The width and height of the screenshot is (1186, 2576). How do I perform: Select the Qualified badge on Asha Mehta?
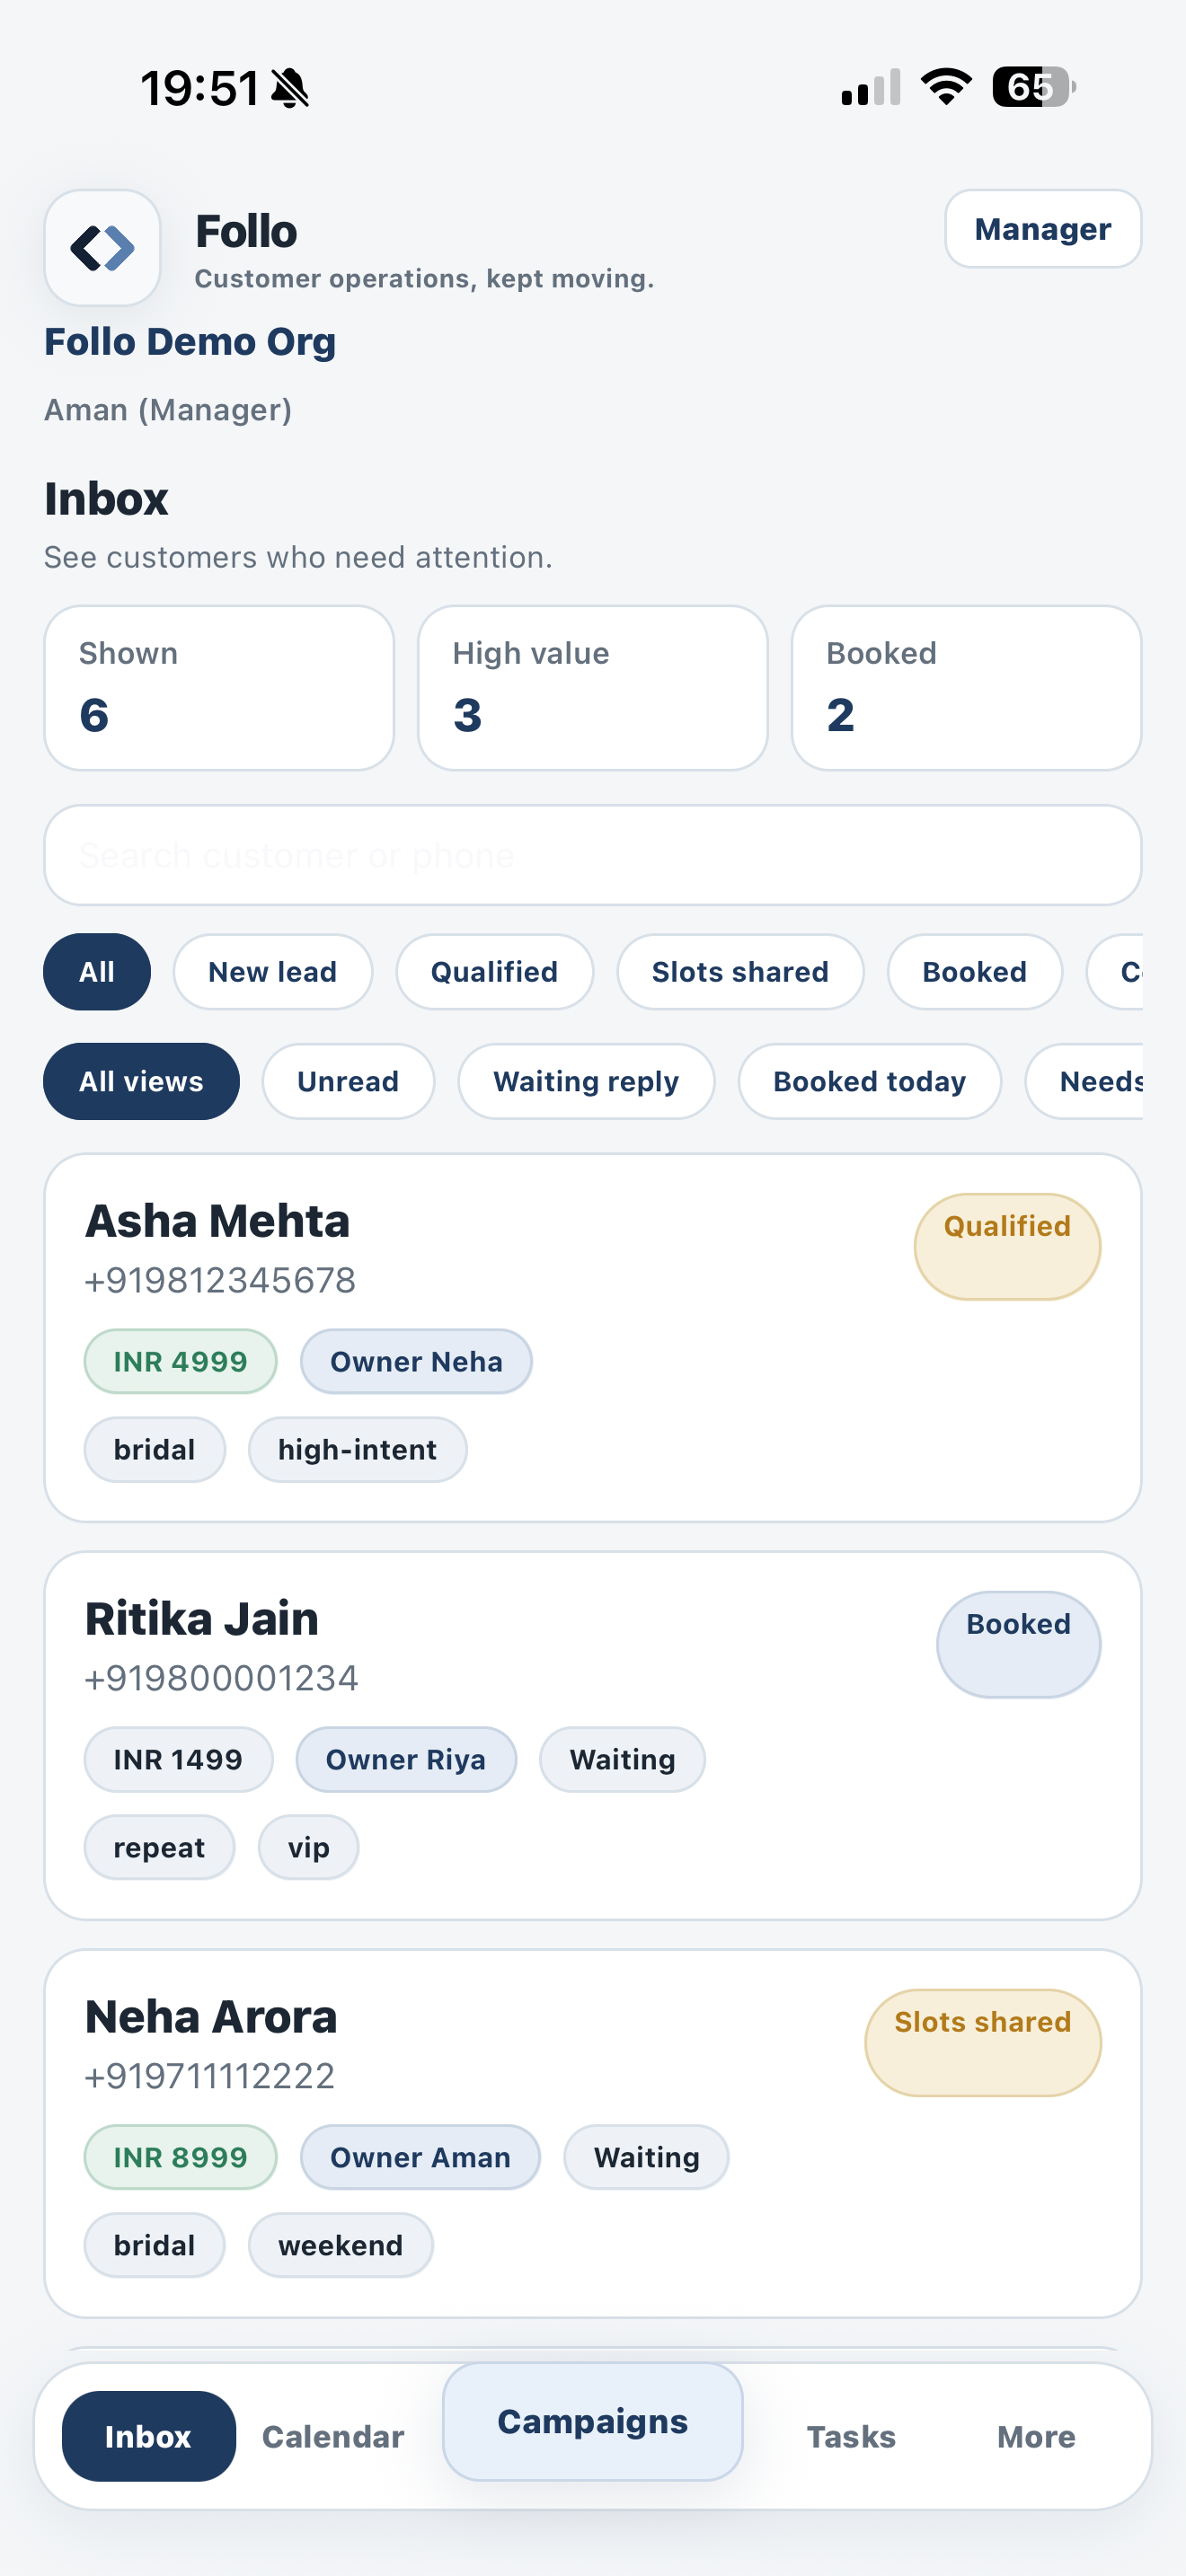1006,1245
